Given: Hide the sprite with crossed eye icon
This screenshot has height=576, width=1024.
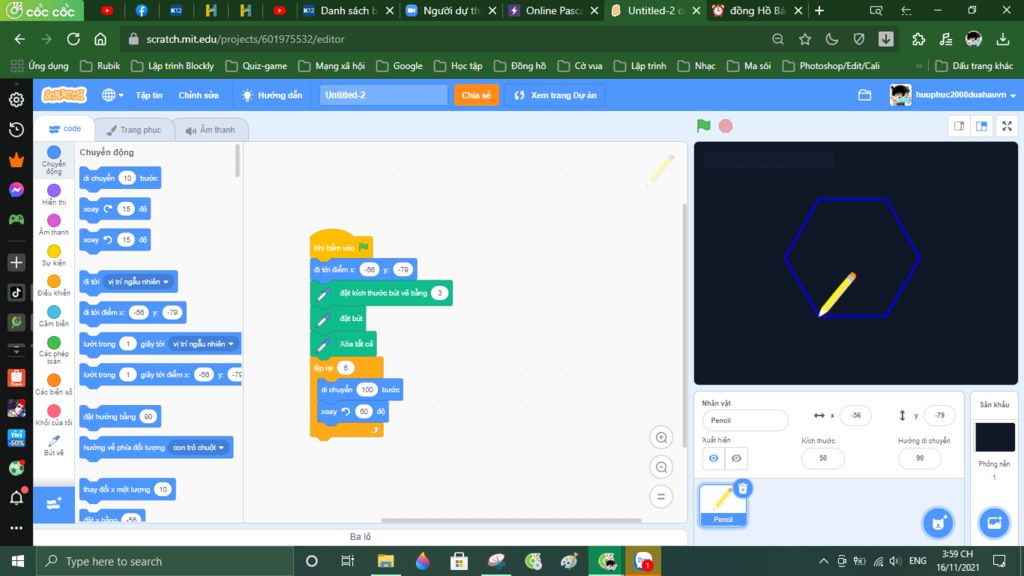Looking at the screenshot, I should coord(736,458).
